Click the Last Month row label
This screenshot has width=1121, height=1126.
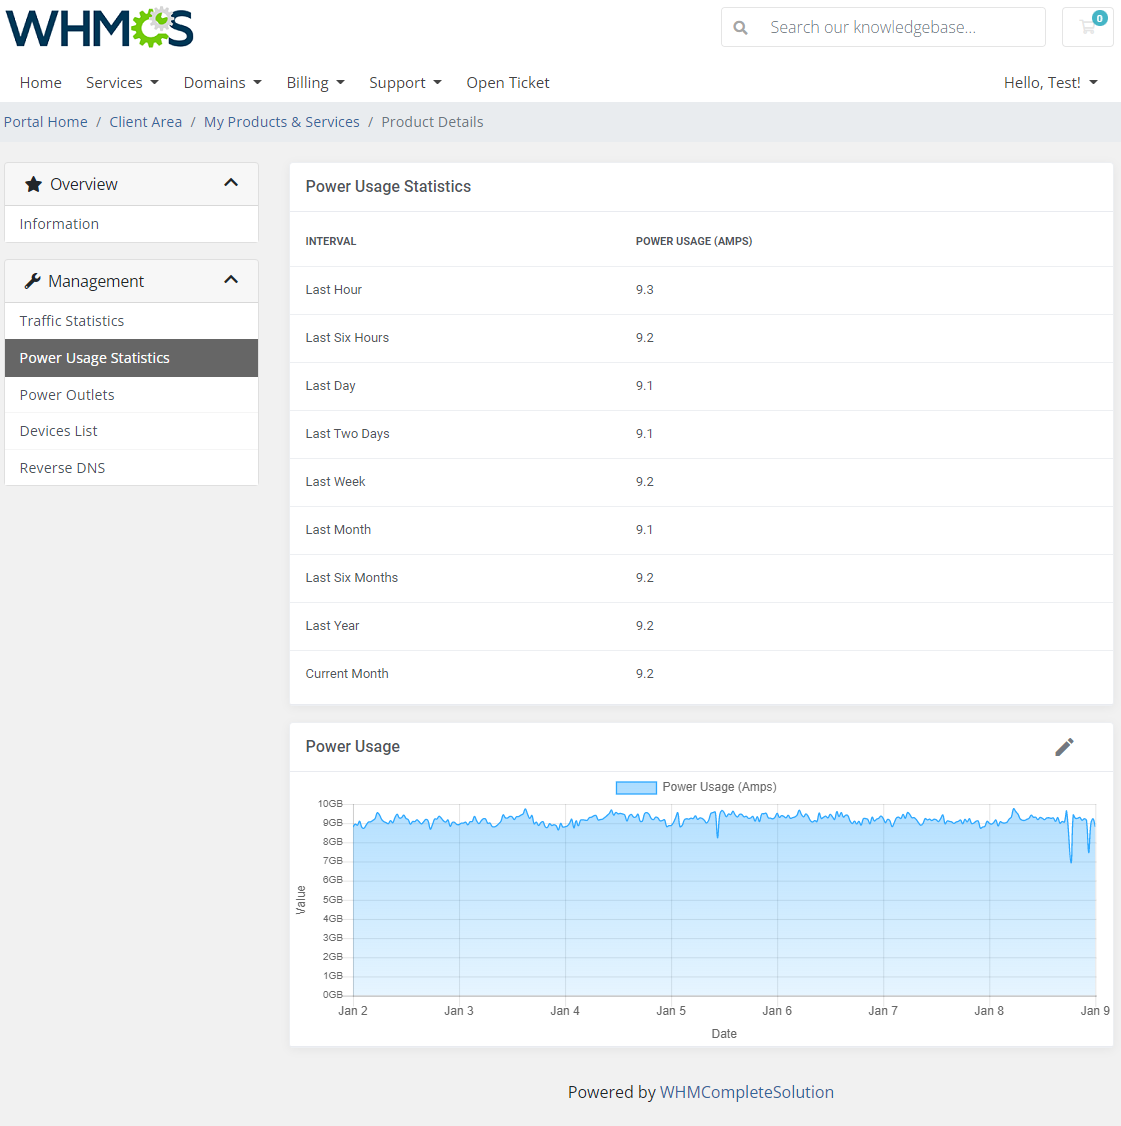tap(338, 530)
